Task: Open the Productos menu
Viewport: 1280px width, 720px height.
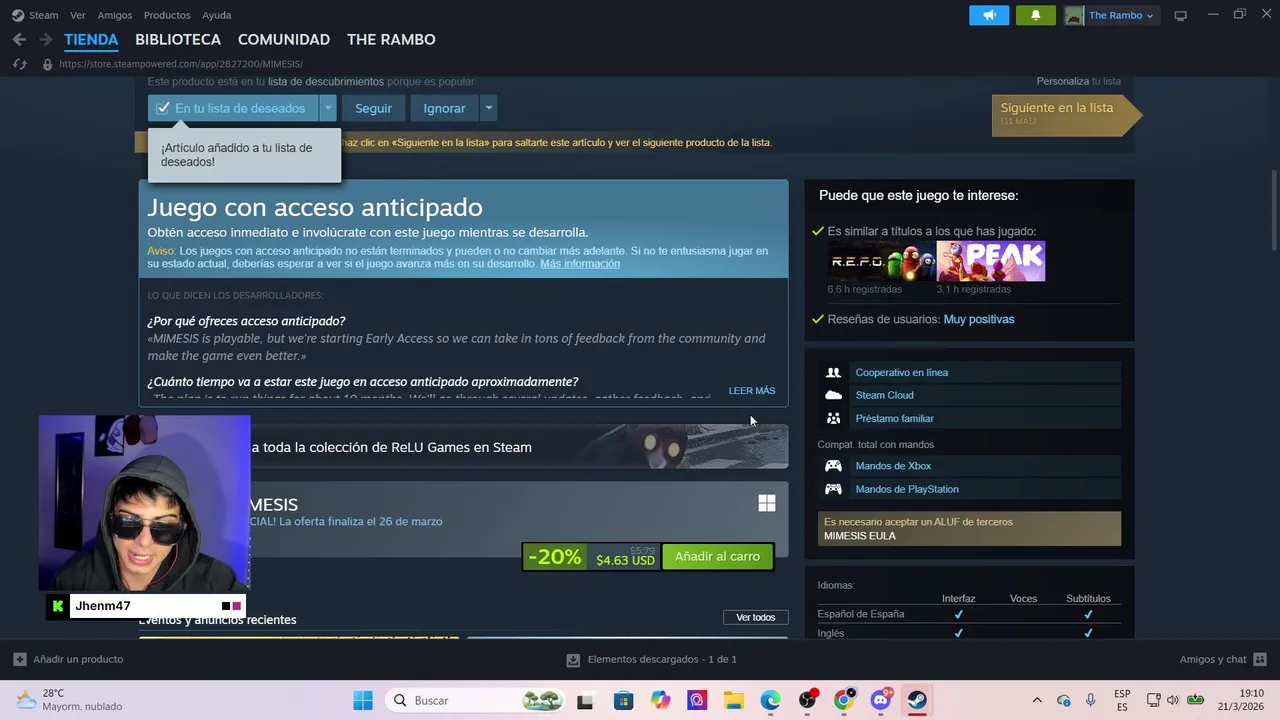Action: click(167, 15)
